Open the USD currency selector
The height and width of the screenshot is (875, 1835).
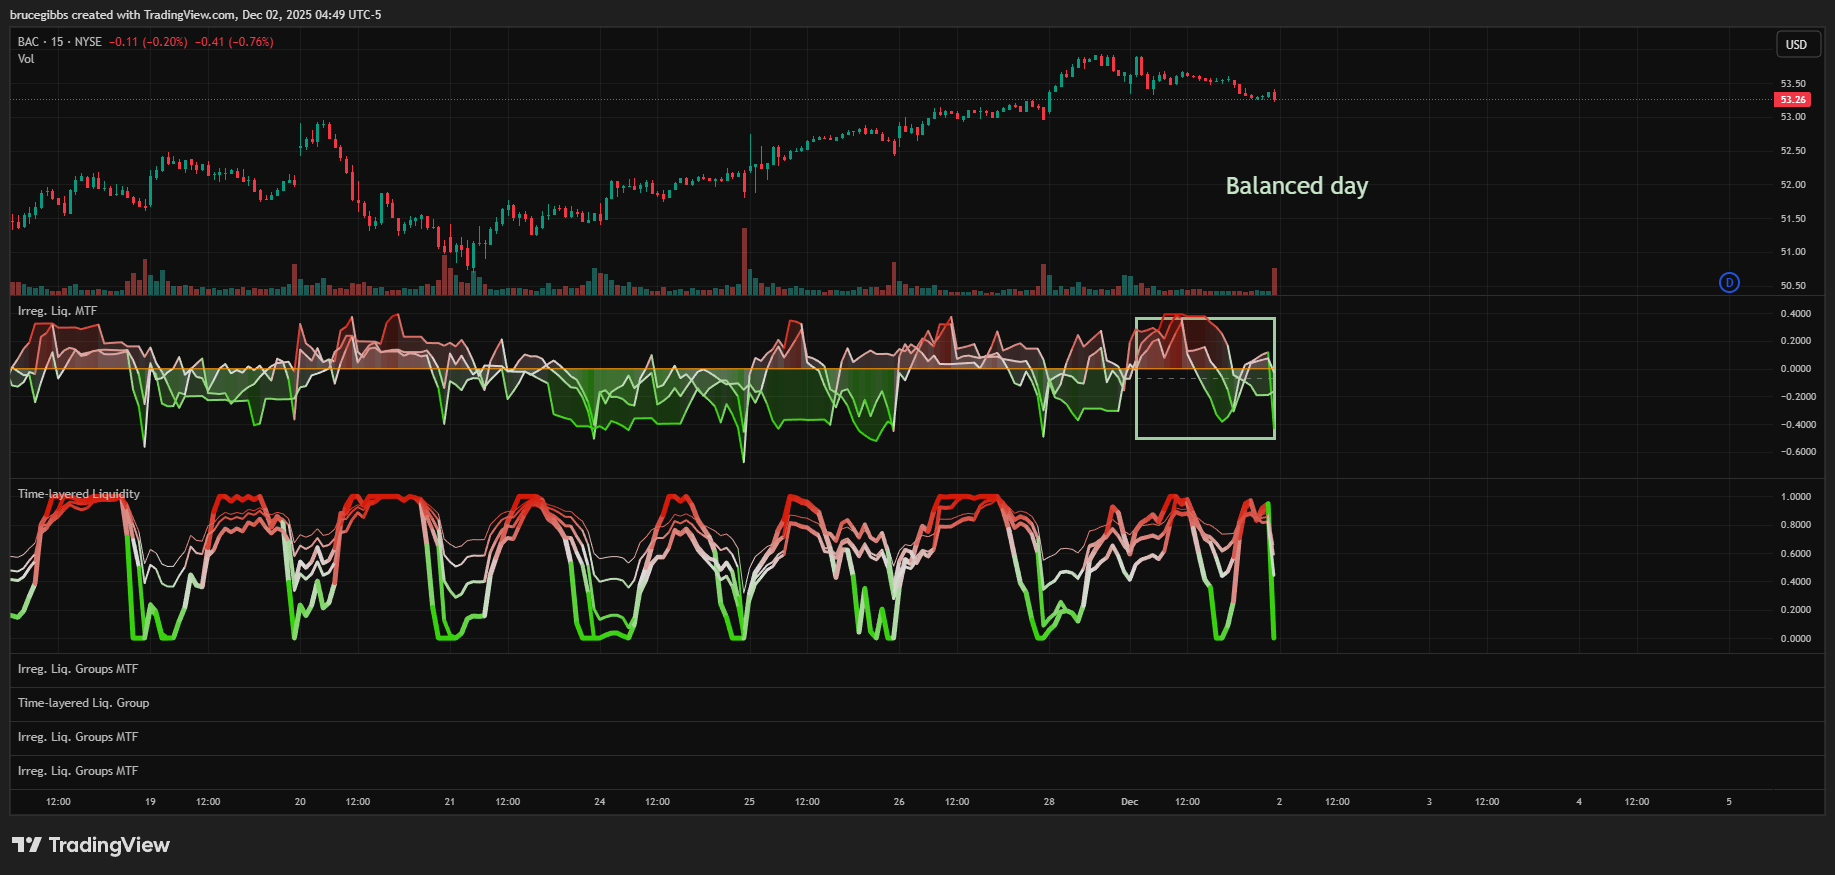click(x=1796, y=45)
